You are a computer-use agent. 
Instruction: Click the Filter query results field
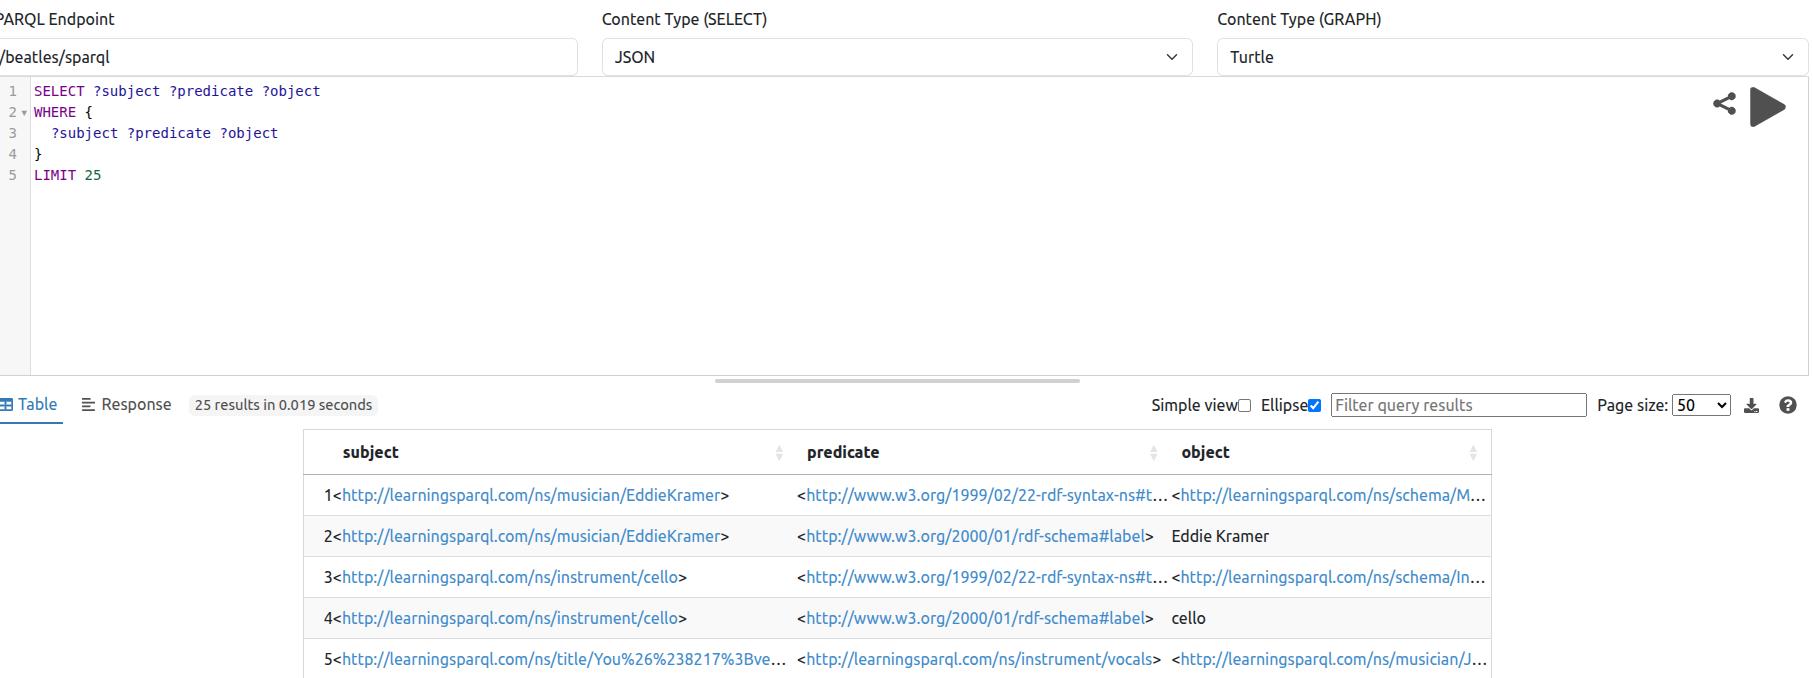pos(1457,405)
